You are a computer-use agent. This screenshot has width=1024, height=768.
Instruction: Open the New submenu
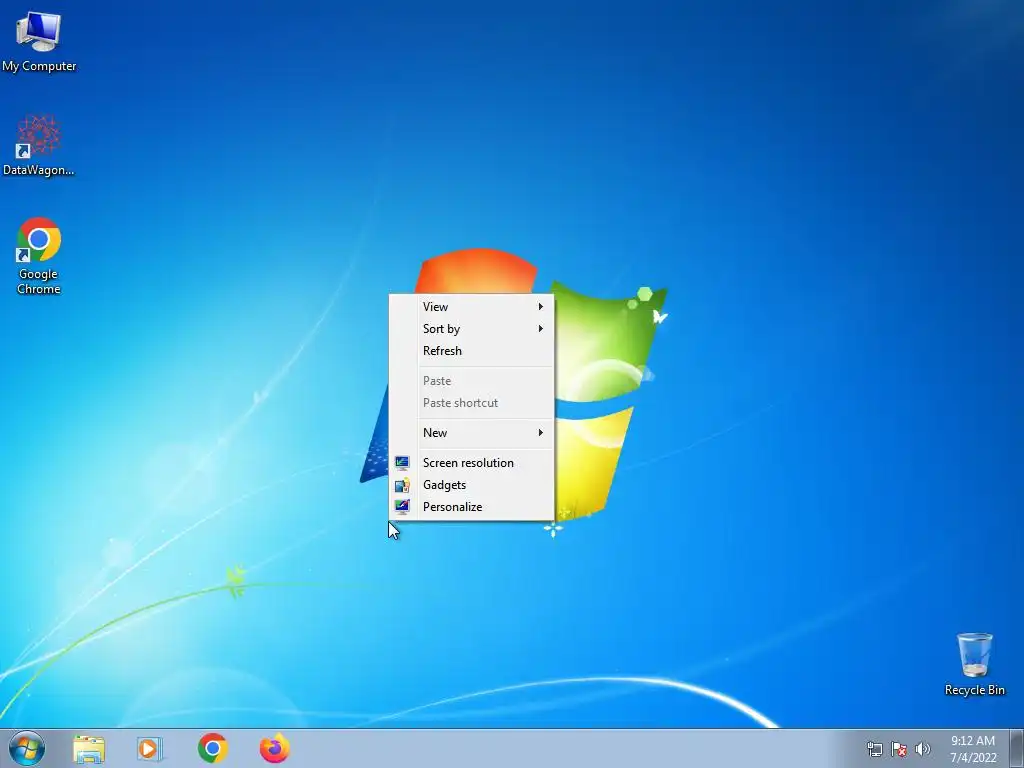coord(472,432)
